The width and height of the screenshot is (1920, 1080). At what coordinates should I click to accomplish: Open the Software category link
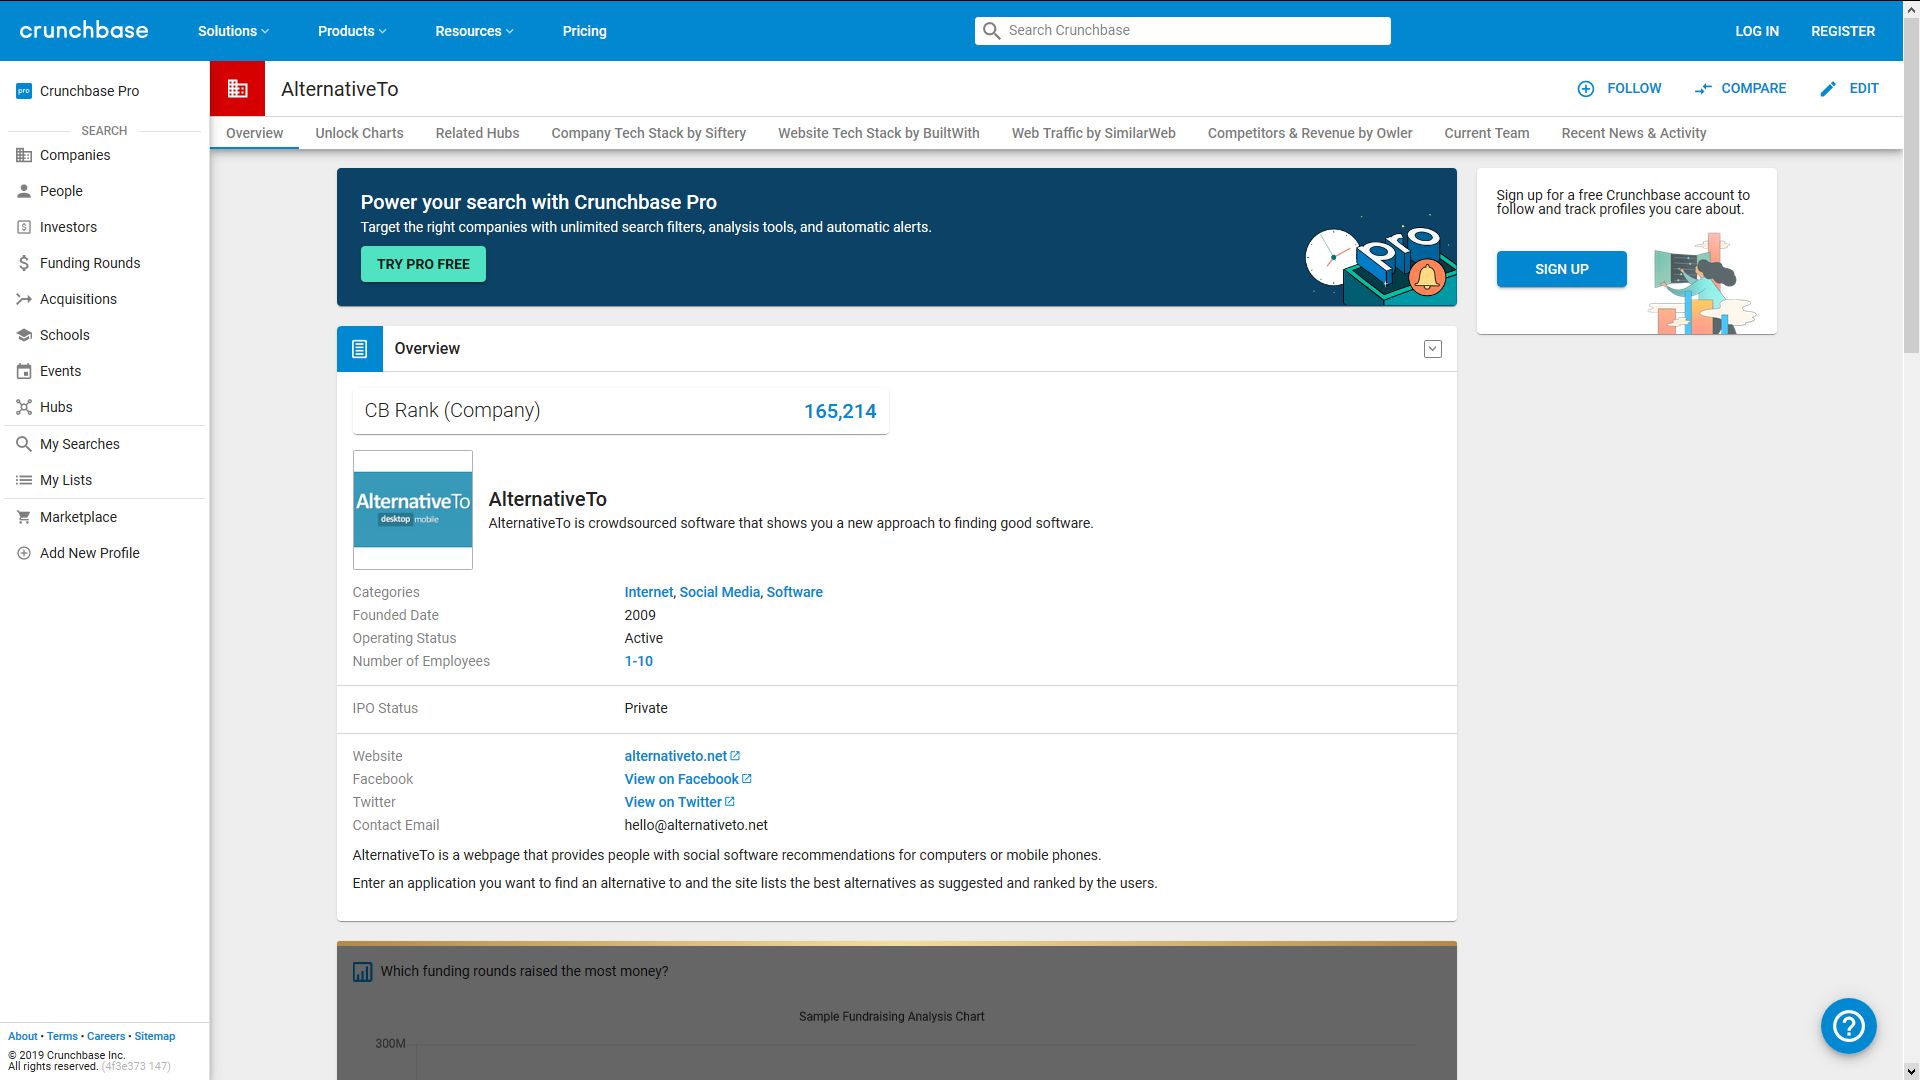tap(794, 592)
